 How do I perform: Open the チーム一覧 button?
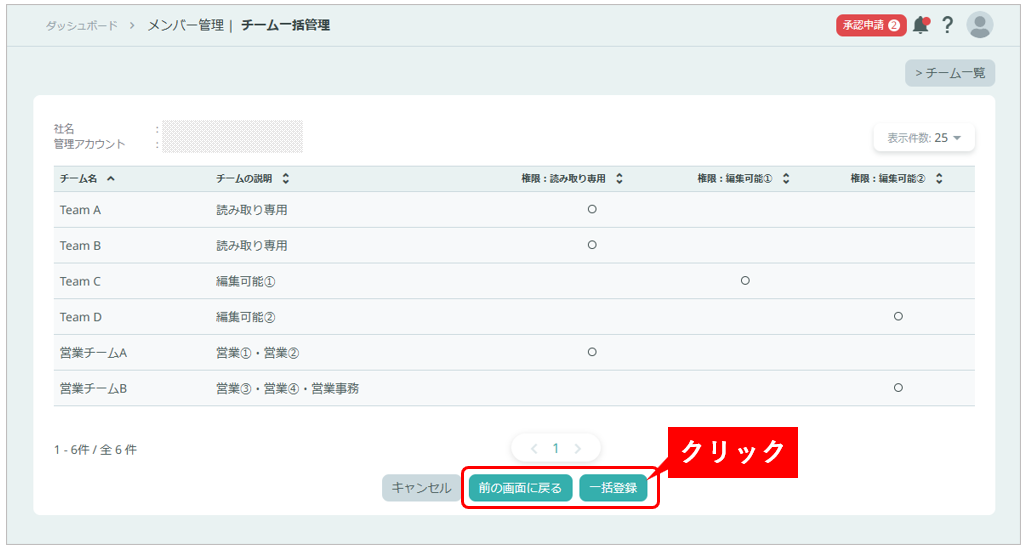pos(949,73)
